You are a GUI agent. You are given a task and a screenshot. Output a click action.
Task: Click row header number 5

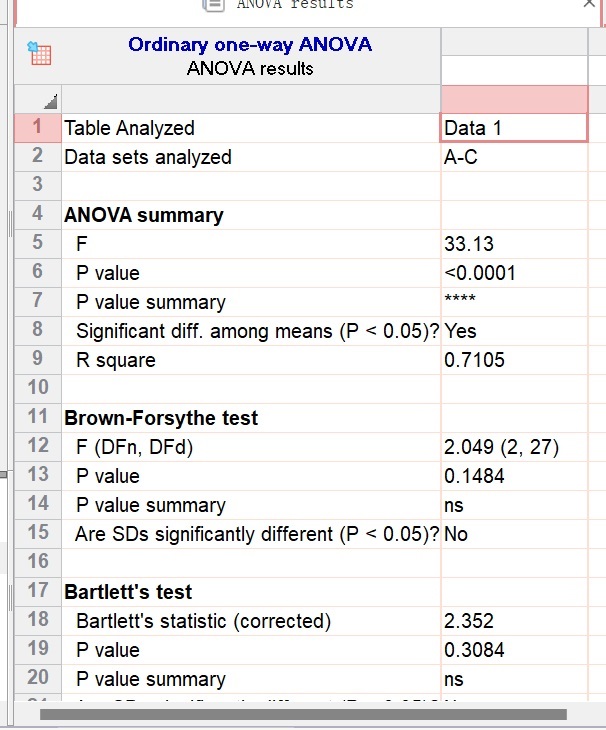(37, 243)
